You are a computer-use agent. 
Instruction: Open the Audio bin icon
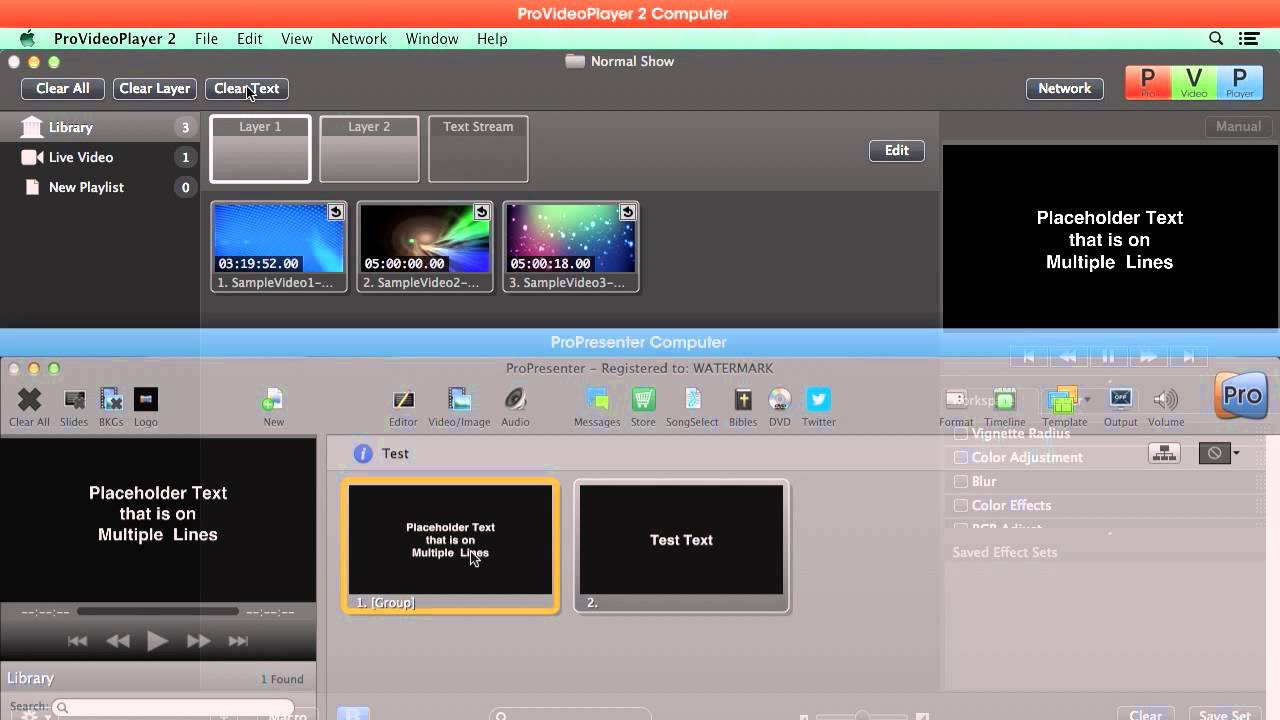point(515,400)
